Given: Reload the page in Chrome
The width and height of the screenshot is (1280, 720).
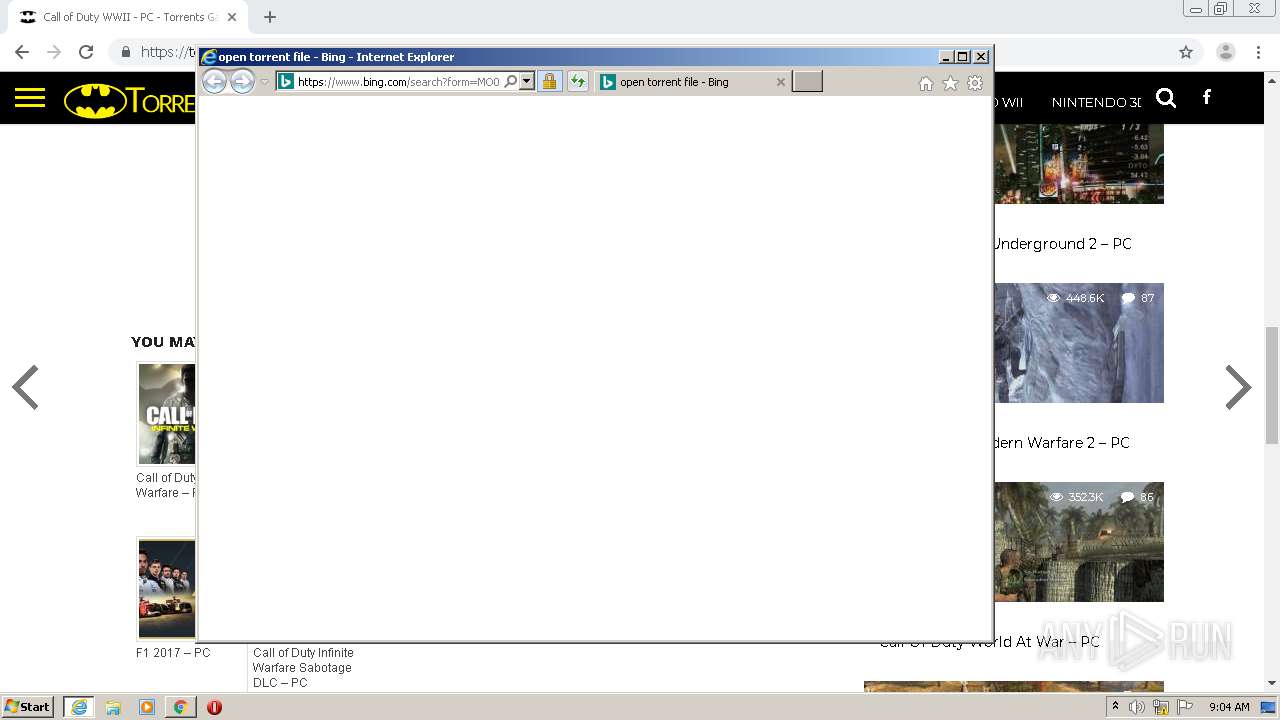Looking at the screenshot, I should (x=86, y=52).
